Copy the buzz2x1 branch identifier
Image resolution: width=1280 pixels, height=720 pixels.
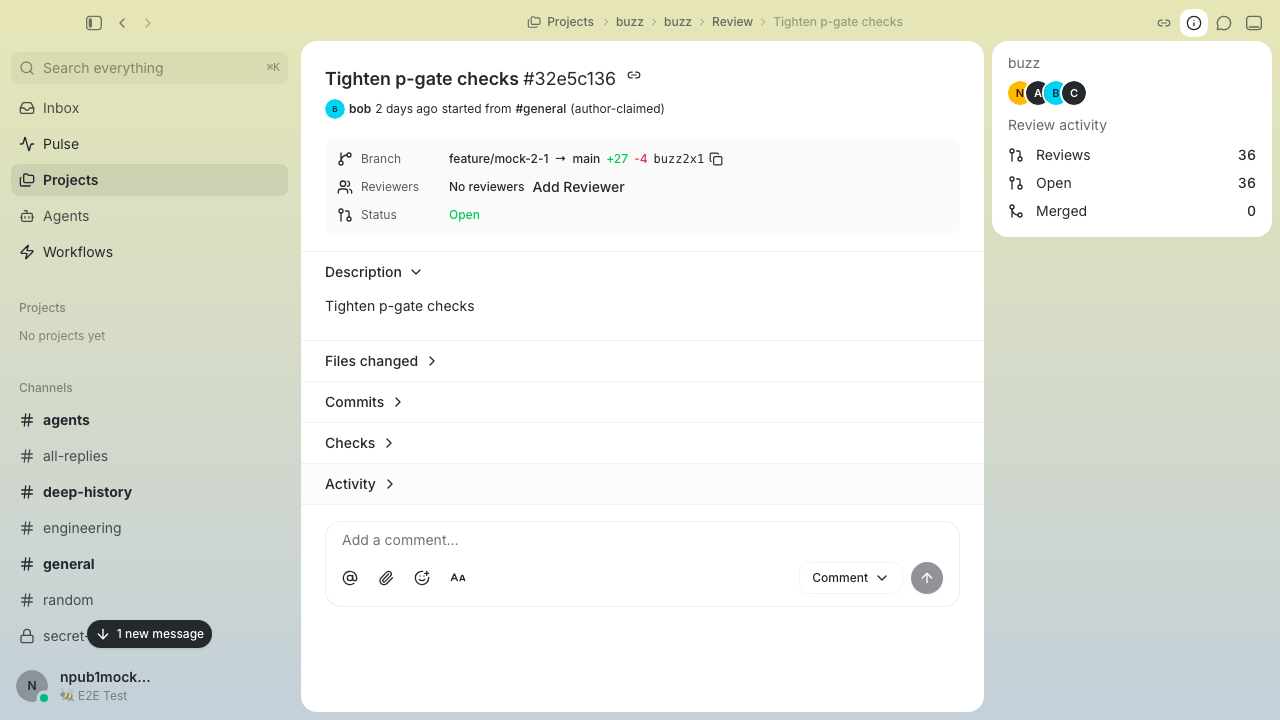point(716,159)
